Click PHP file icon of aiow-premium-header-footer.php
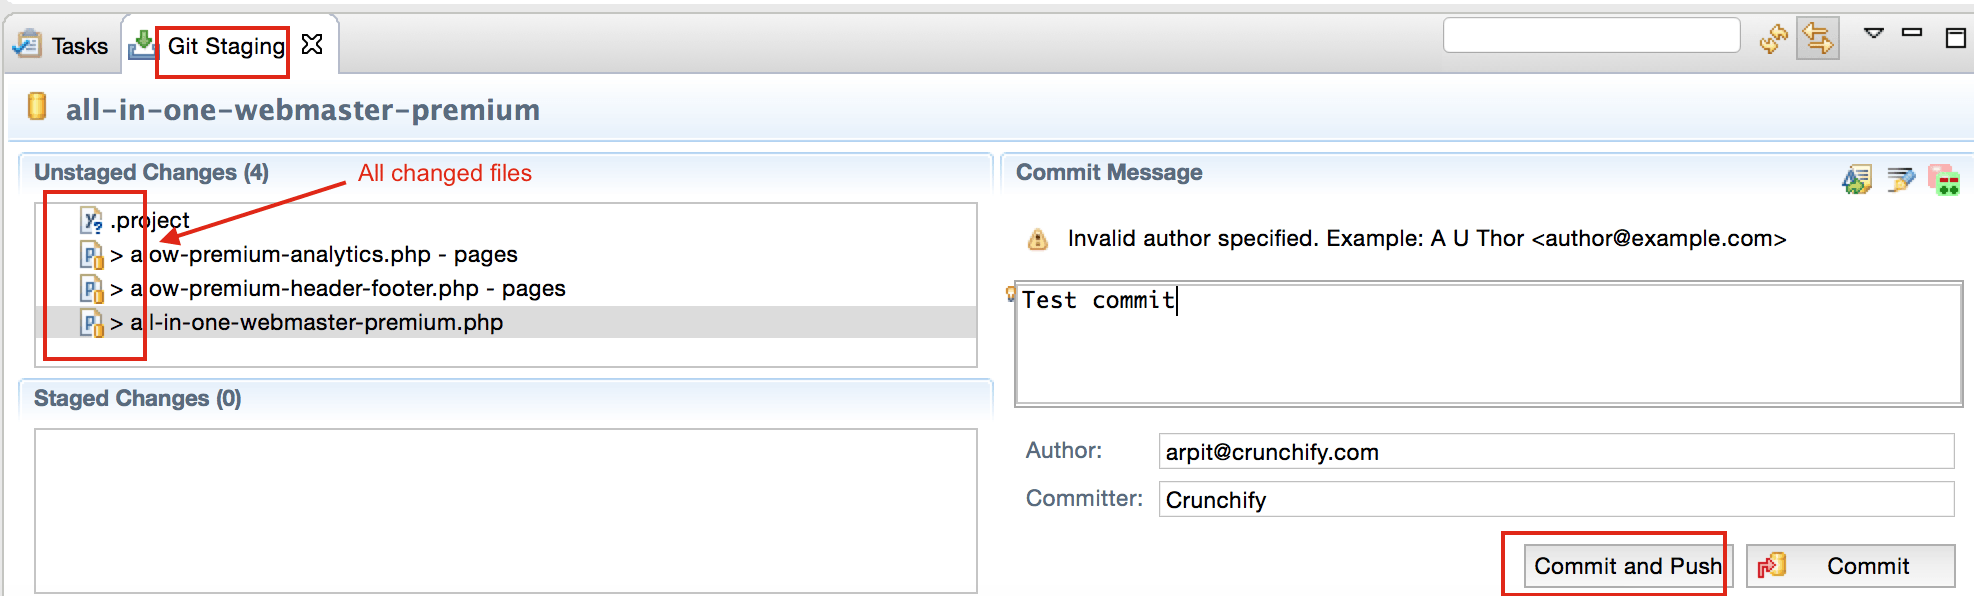 pyautogui.click(x=92, y=289)
